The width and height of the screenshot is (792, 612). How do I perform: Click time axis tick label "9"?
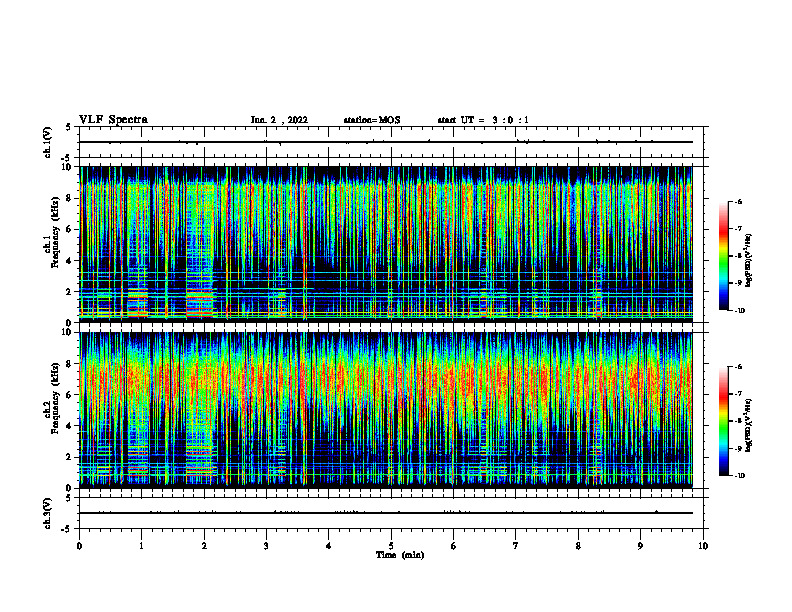coord(640,546)
